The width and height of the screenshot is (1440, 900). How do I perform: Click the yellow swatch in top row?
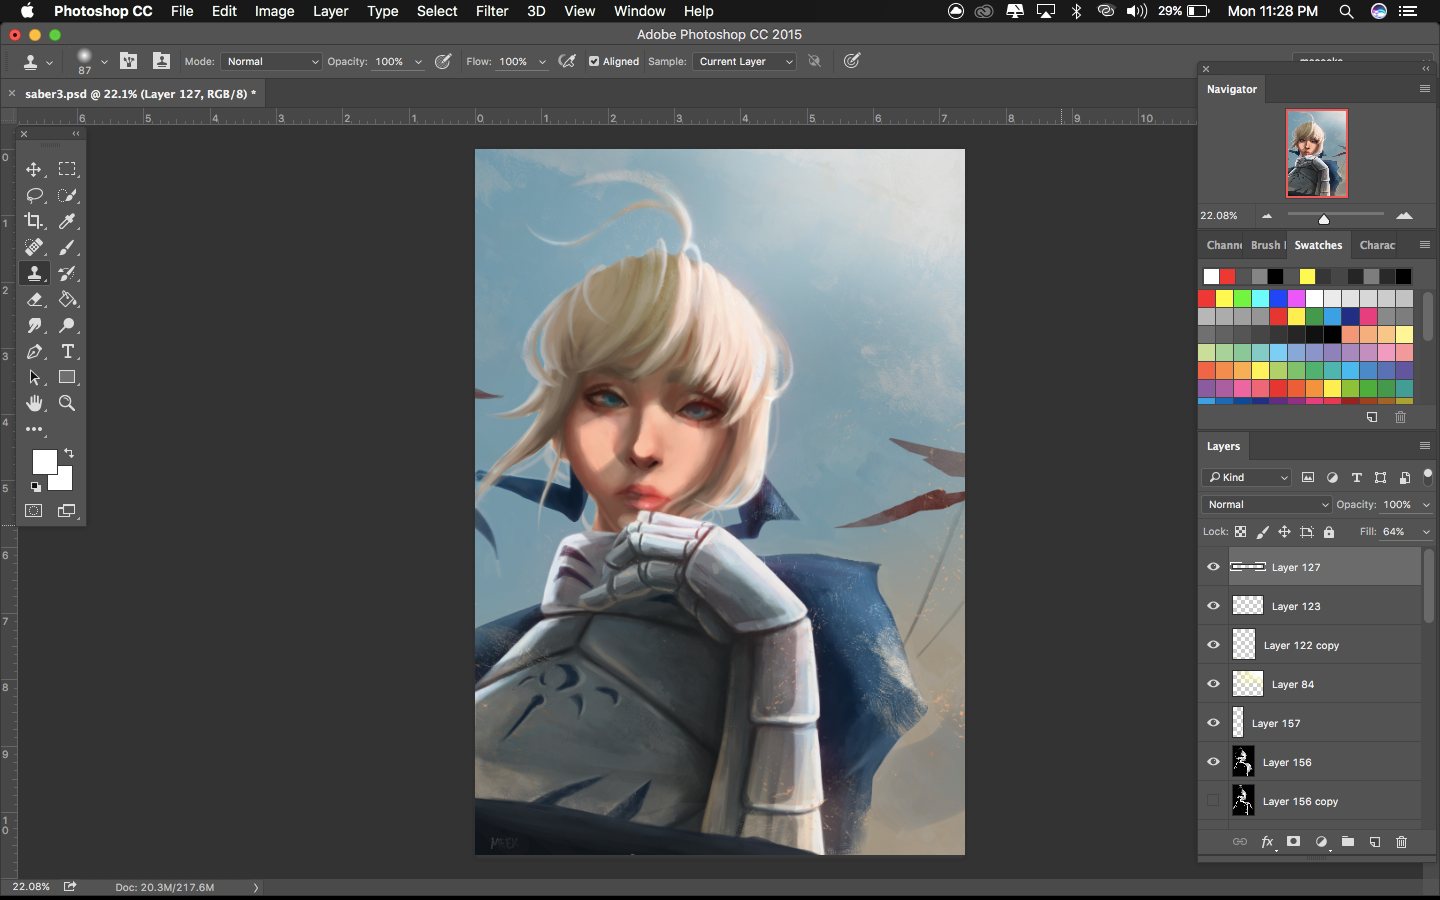pos(1307,276)
